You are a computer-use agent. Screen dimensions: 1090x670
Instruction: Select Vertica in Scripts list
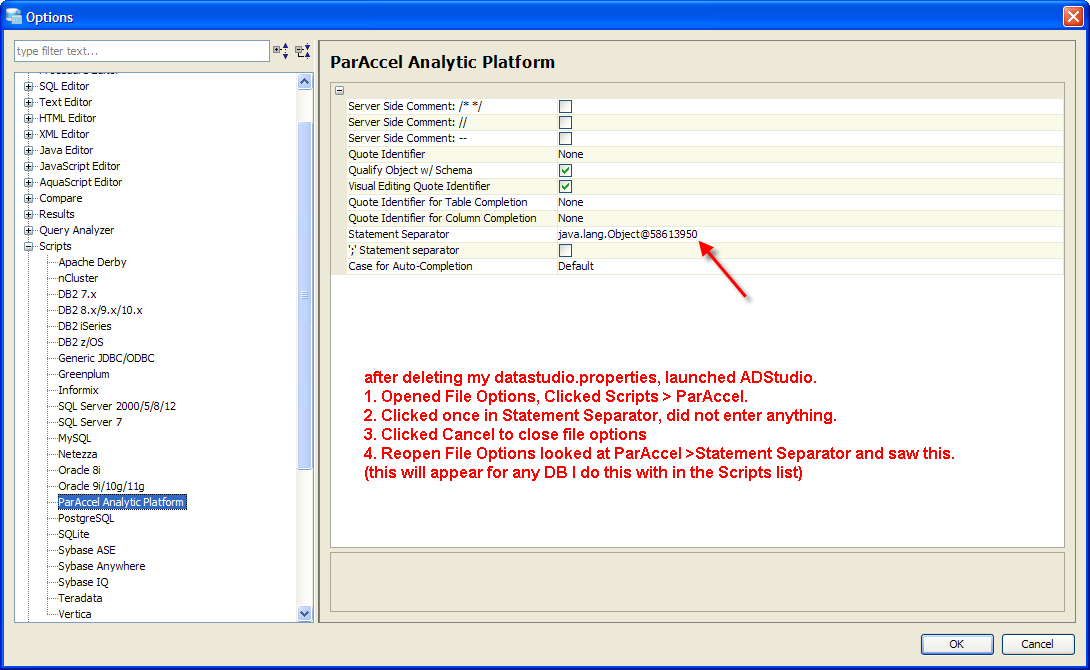tap(74, 614)
